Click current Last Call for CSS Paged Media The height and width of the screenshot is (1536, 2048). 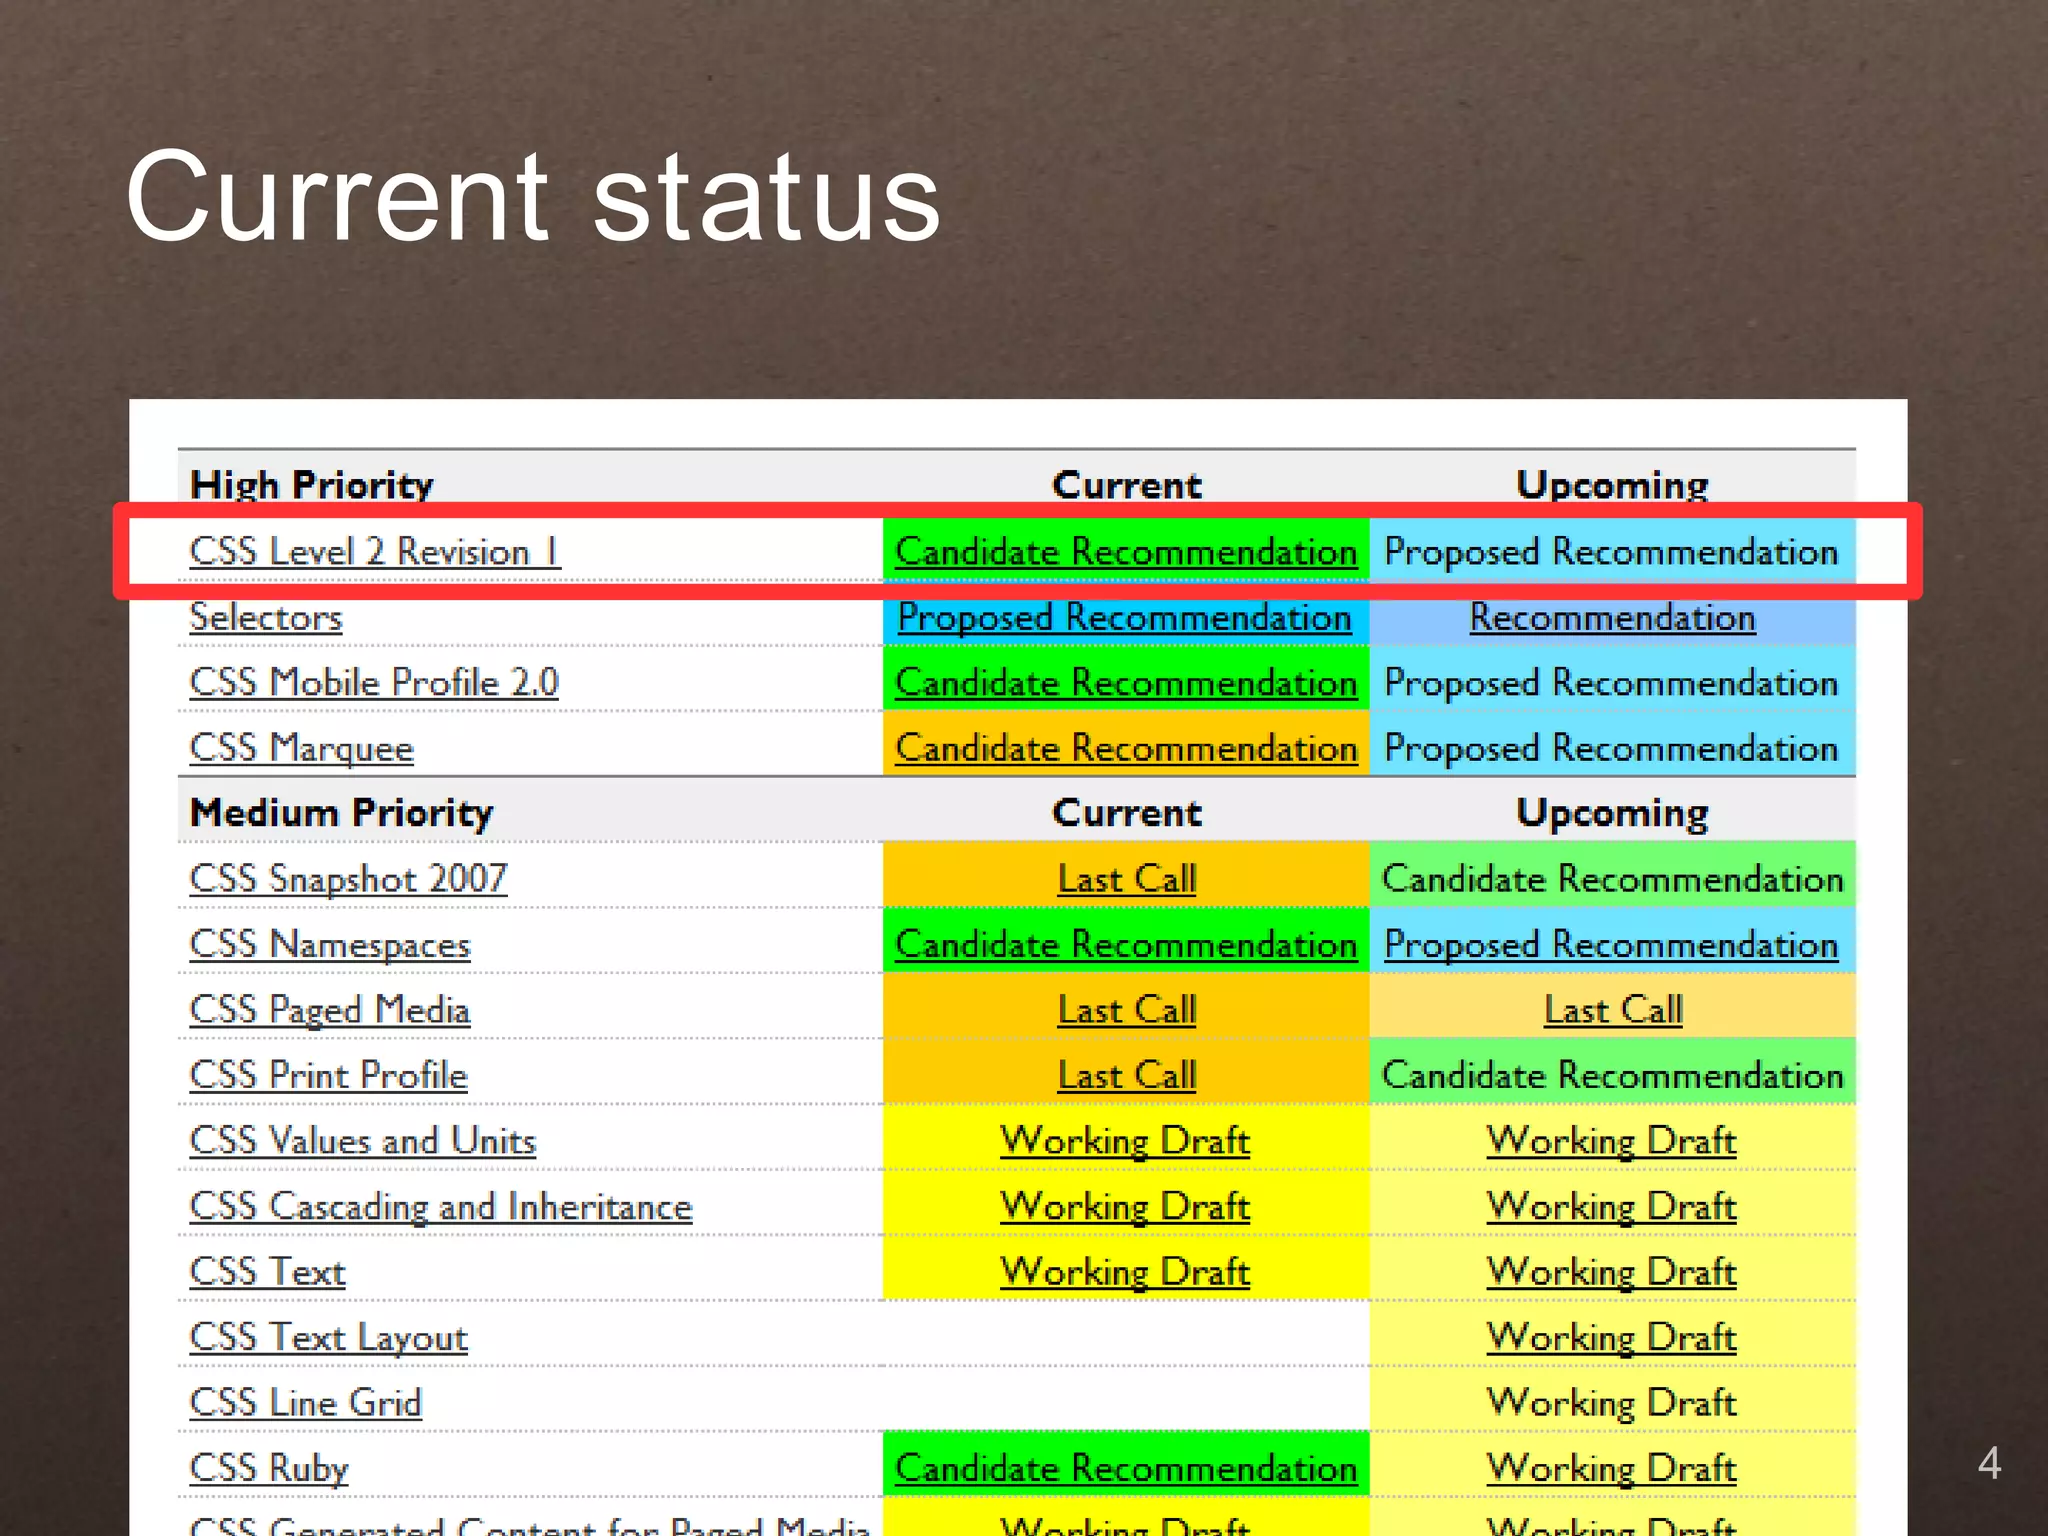[x=1127, y=1010]
